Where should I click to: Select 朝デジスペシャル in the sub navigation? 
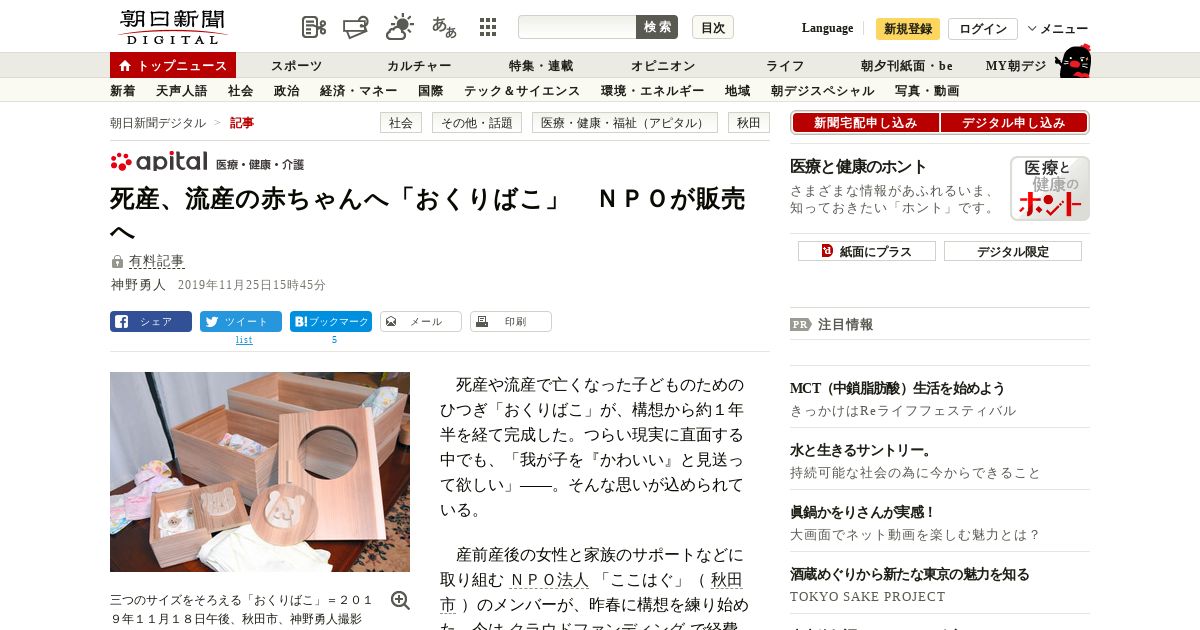(823, 90)
